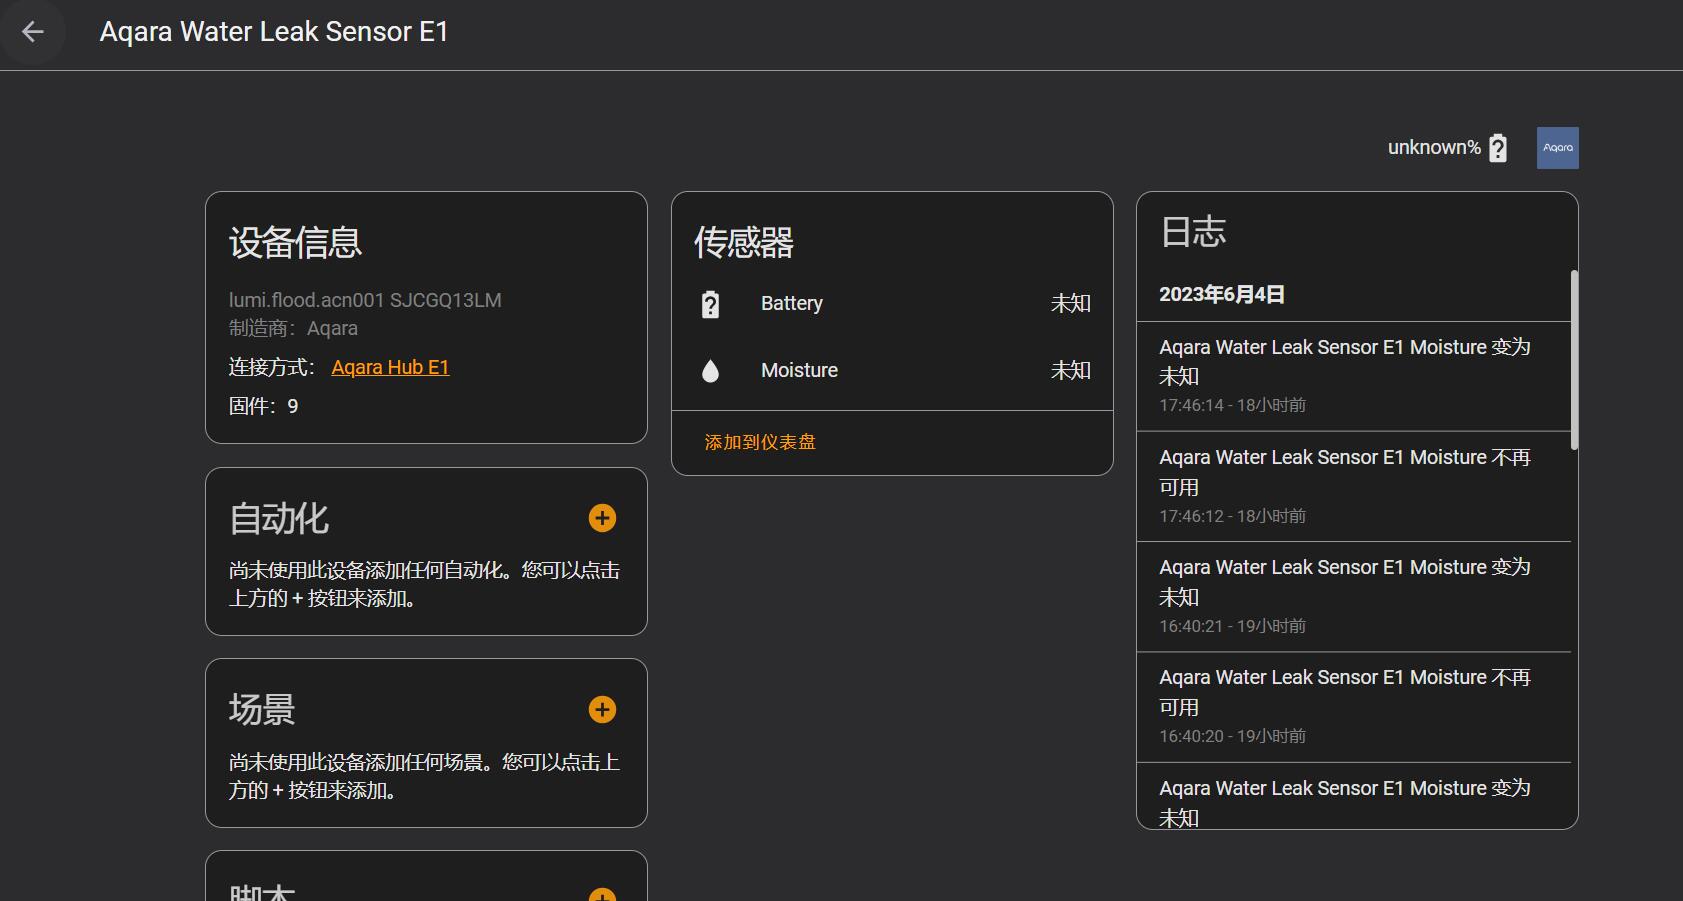
Task: Click the plus icon to add an automation
Action: (x=602, y=518)
